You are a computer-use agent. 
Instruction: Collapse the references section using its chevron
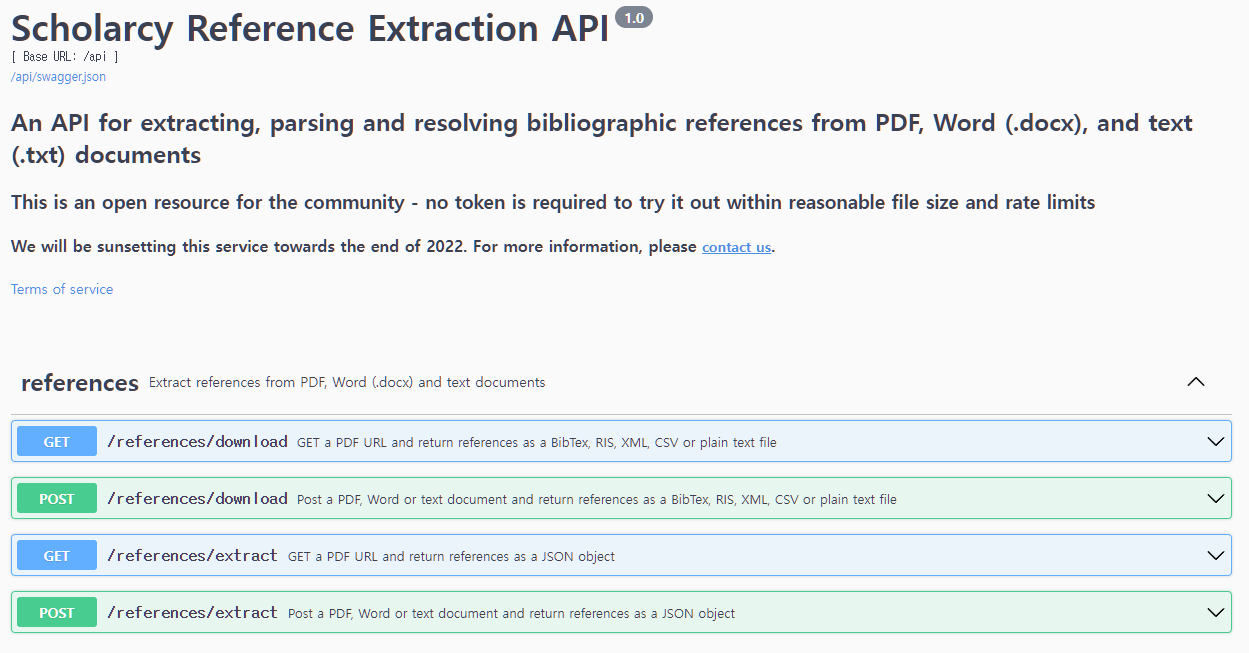1195,382
